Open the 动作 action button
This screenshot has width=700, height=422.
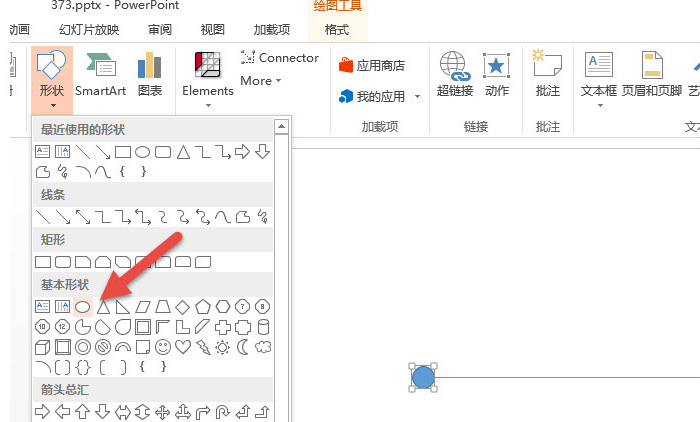click(496, 75)
